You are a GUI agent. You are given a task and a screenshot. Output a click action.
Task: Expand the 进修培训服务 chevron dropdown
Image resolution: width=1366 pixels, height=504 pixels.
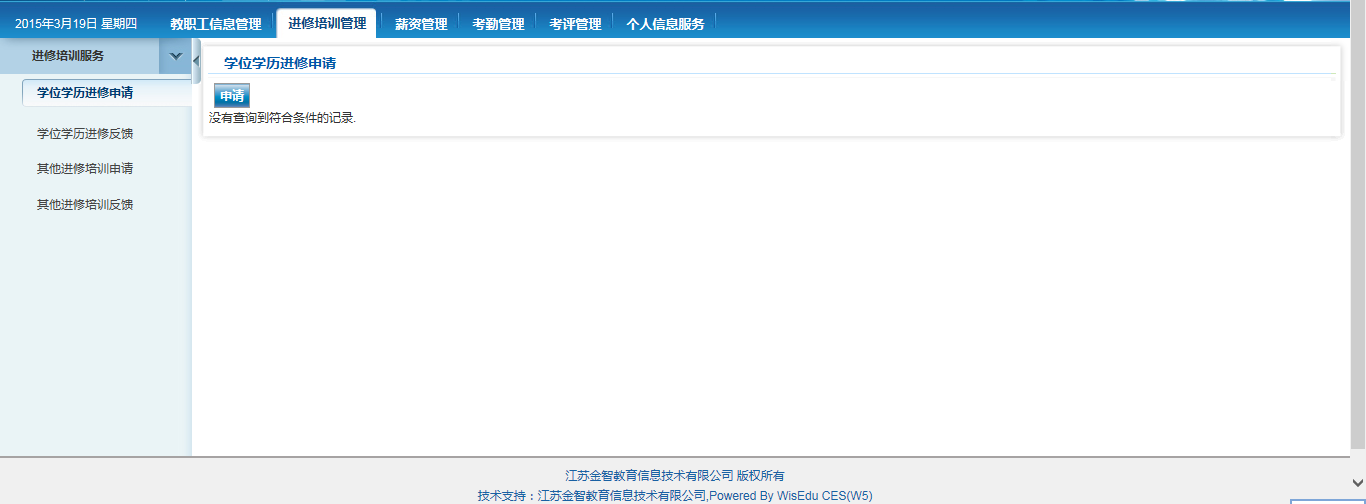[176, 56]
